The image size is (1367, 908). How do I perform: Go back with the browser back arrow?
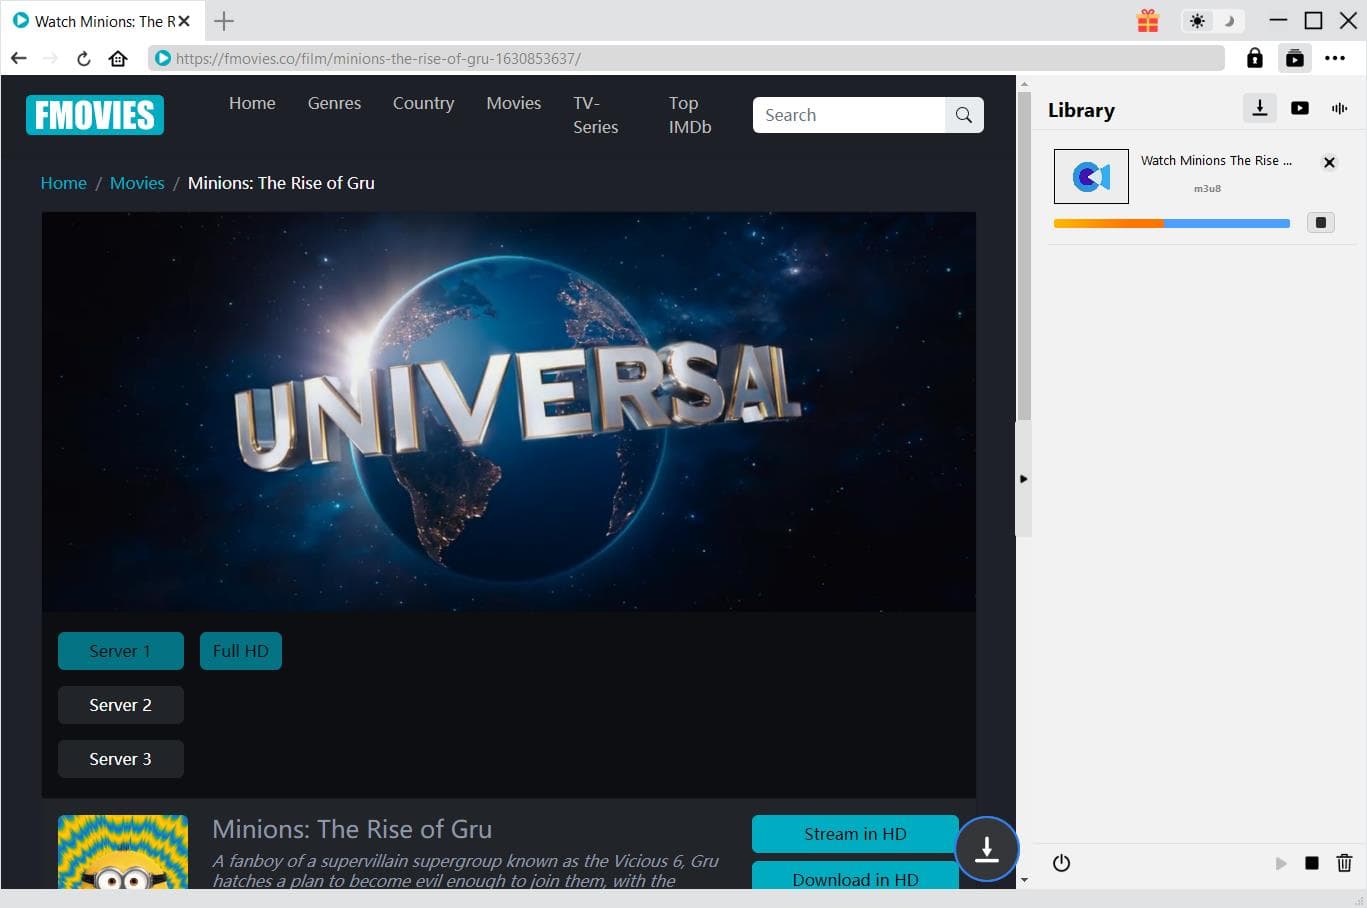click(18, 58)
